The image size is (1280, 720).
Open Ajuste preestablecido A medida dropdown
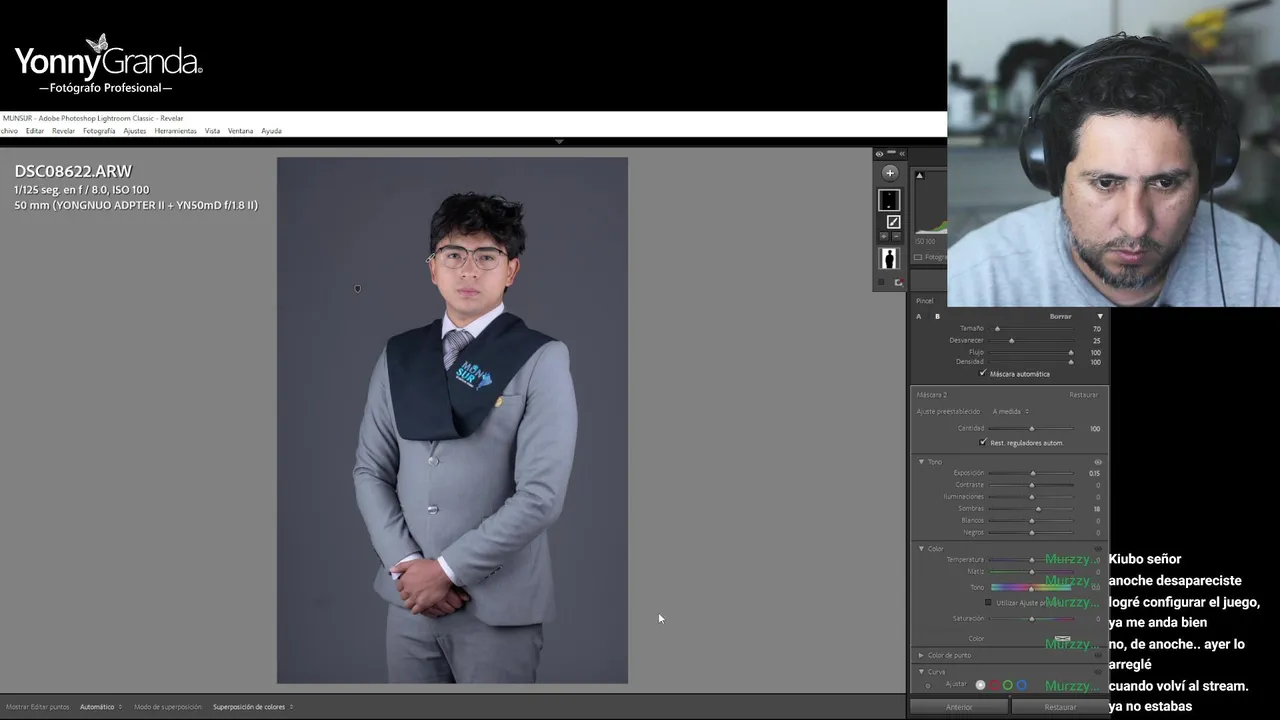1010,412
